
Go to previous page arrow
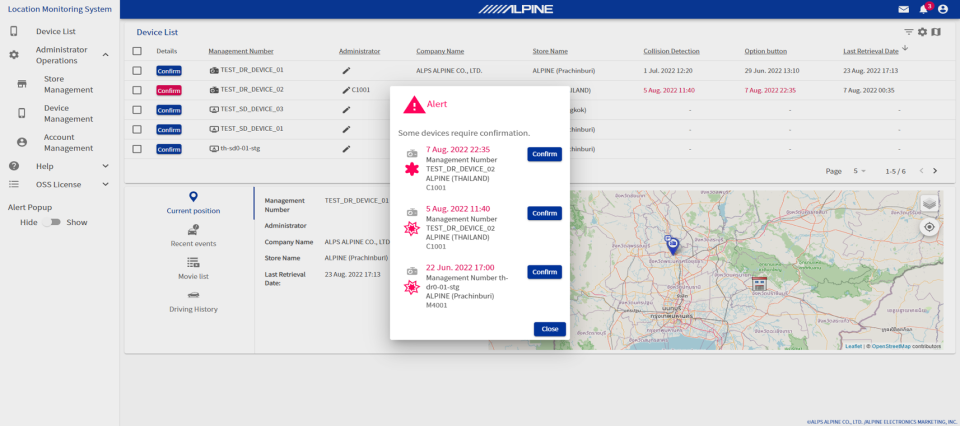point(921,171)
